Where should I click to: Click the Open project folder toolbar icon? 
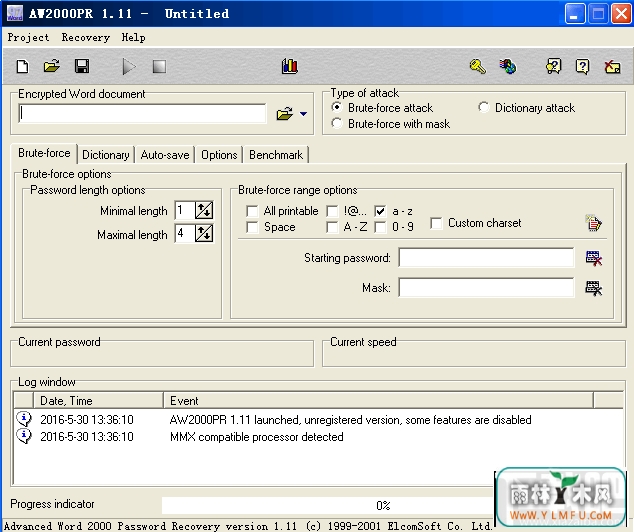(52, 66)
